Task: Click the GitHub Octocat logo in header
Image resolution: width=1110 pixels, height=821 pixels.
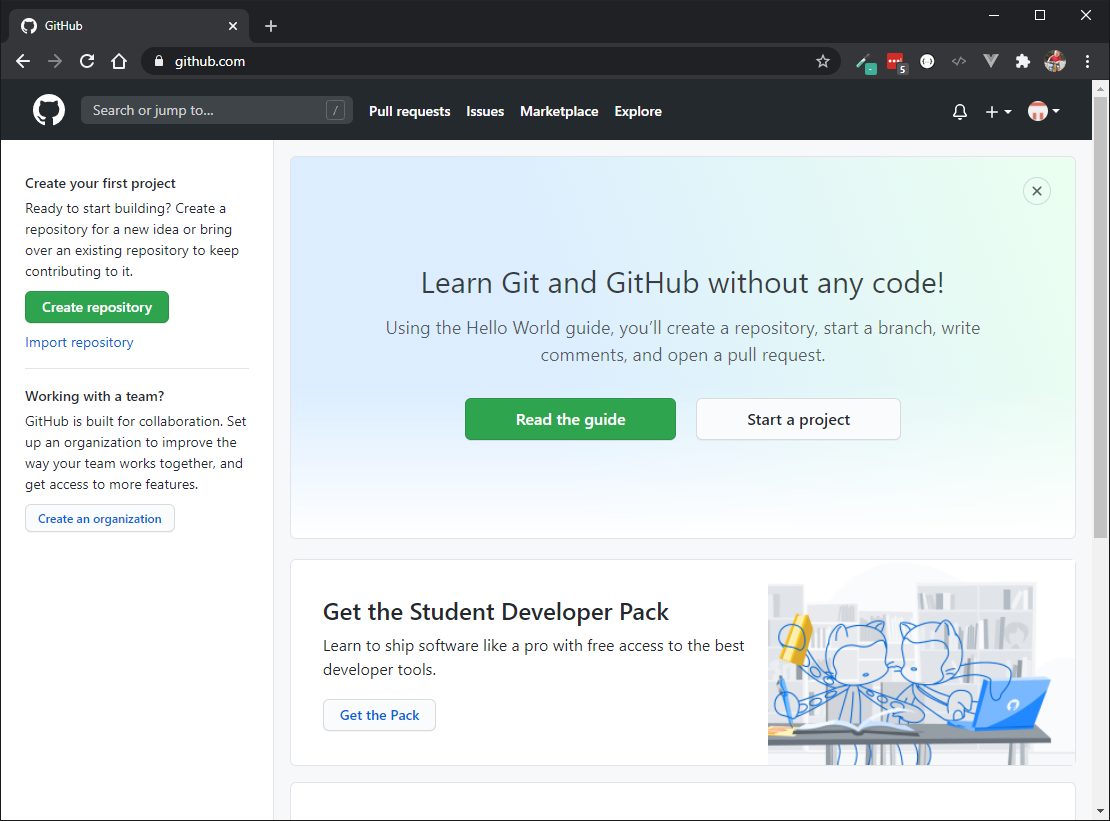Action: (49, 110)
